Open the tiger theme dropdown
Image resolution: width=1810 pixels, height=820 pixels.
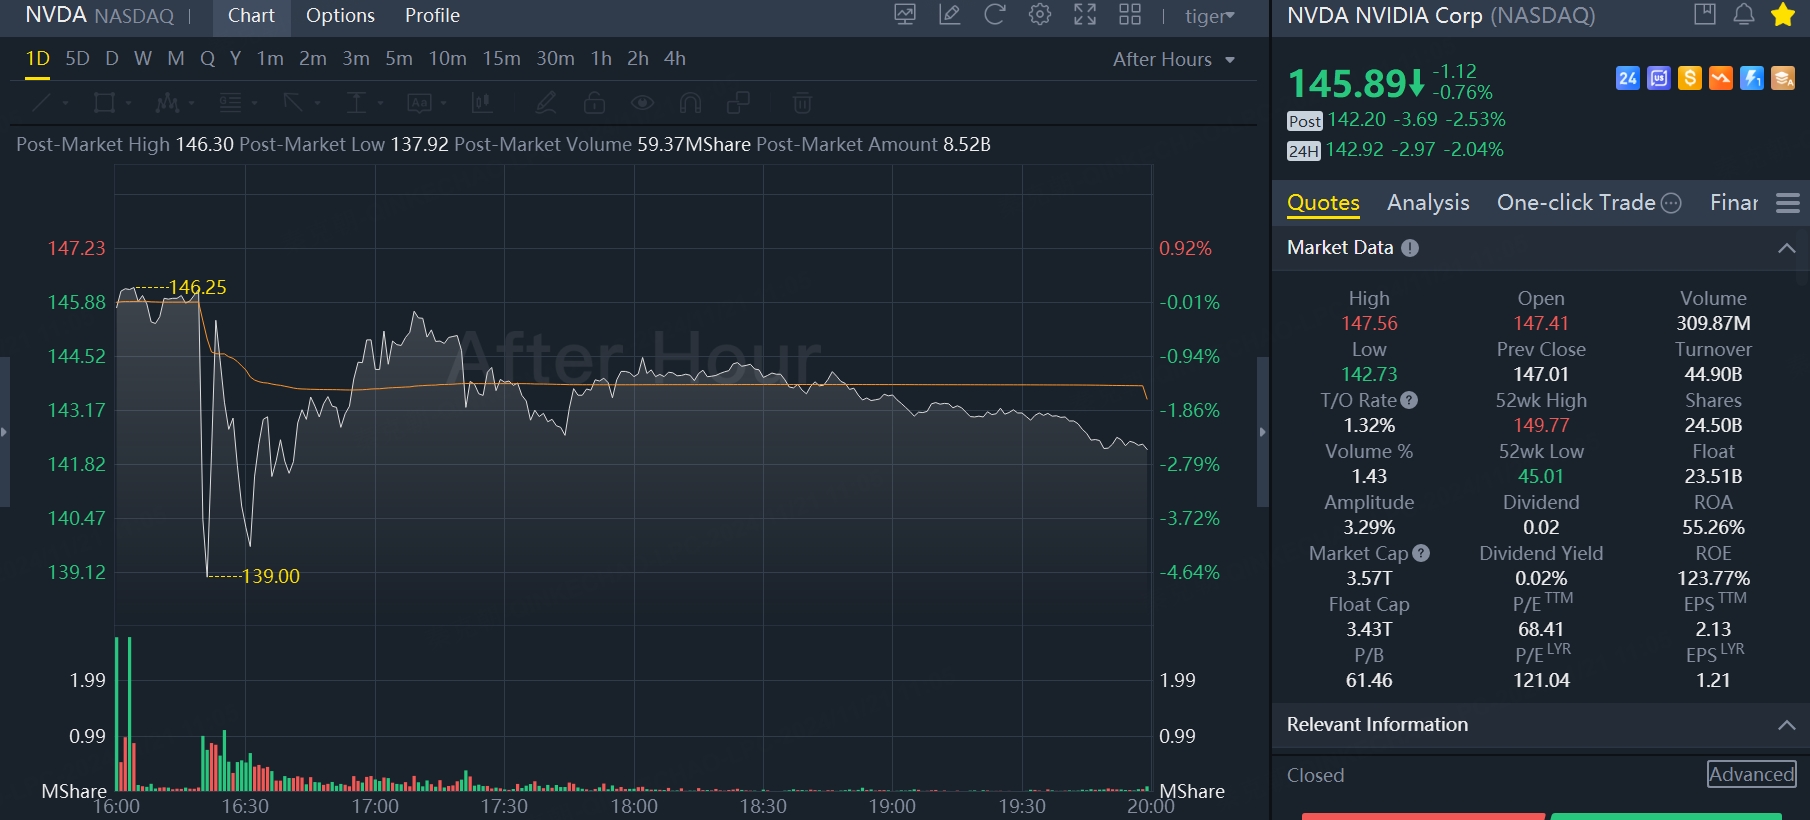[1209, 16]
